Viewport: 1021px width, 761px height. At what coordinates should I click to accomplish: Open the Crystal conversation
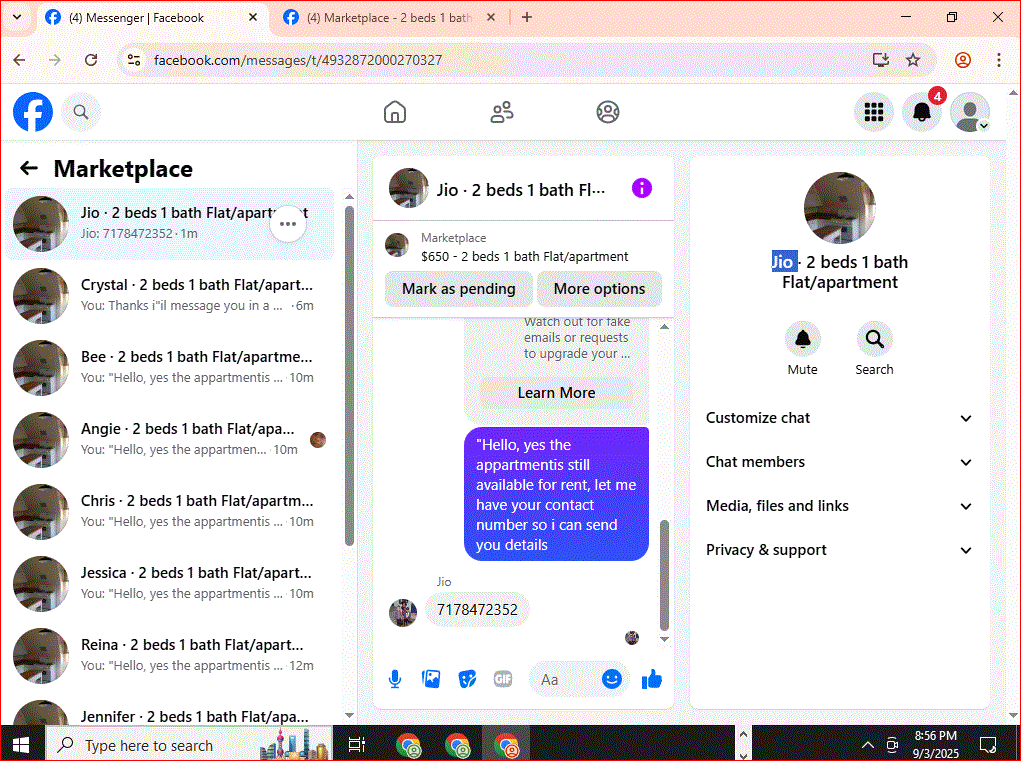[x=170, y=296]
